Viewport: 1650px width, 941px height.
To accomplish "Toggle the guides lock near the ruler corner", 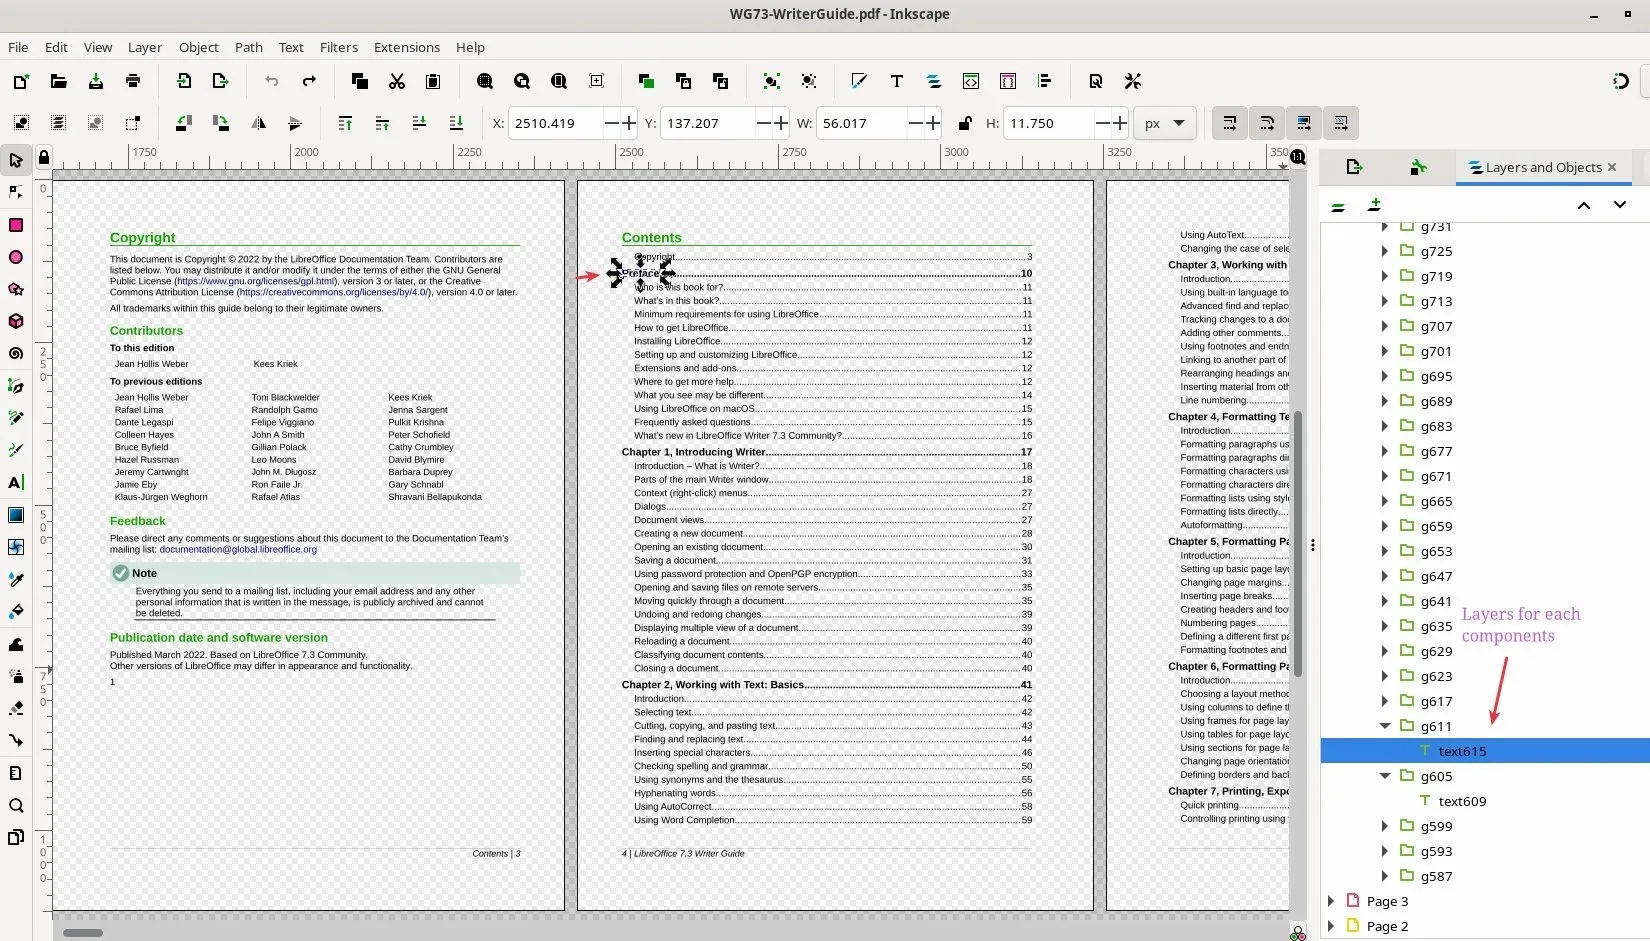I will click(43, 158).
